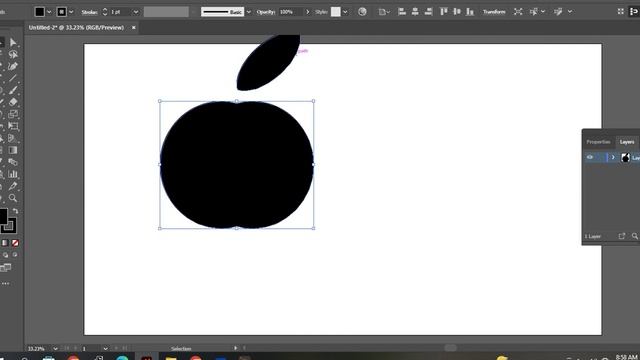
Task: Select the Untitled-2 document tab
Action: tap(76, 27)
